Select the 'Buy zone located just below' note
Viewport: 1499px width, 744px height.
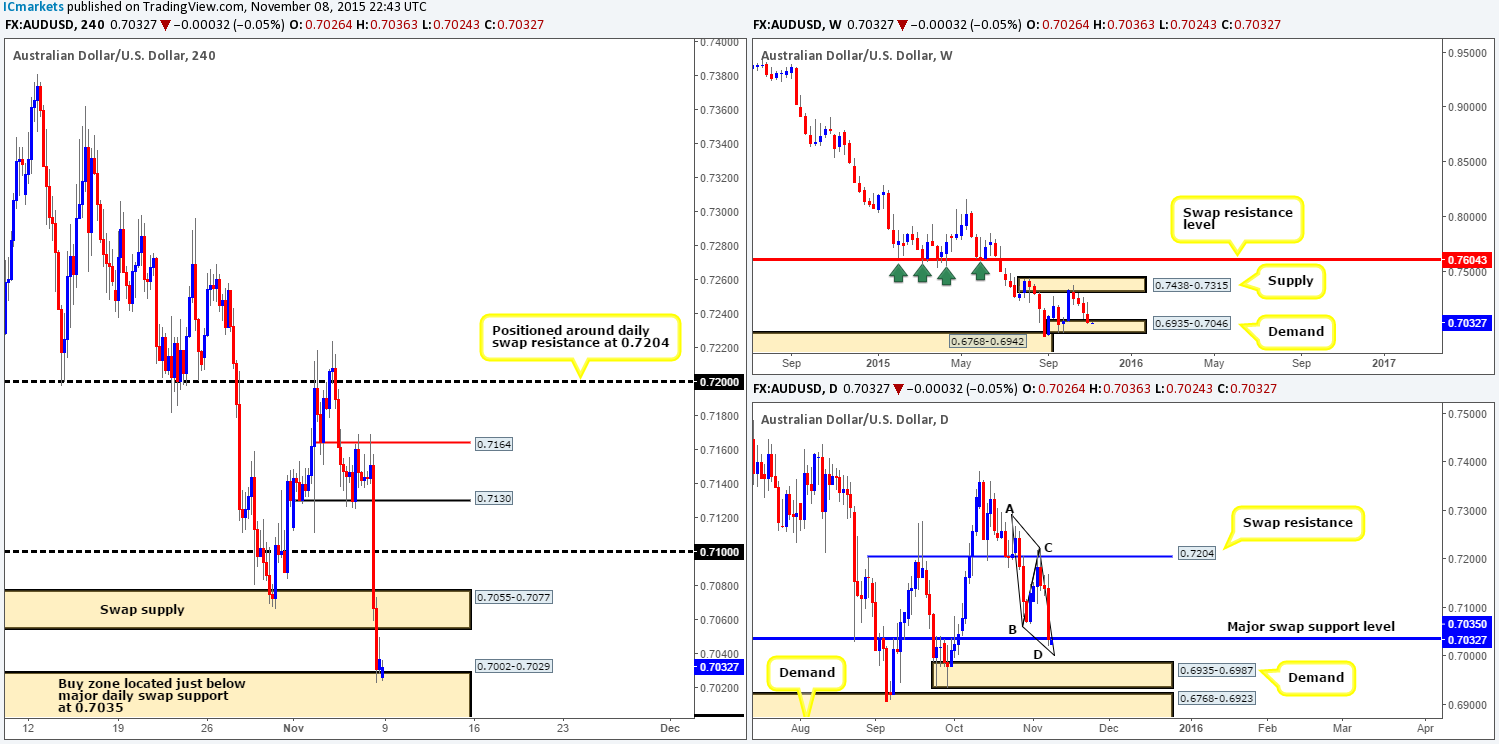coord(150,696)
